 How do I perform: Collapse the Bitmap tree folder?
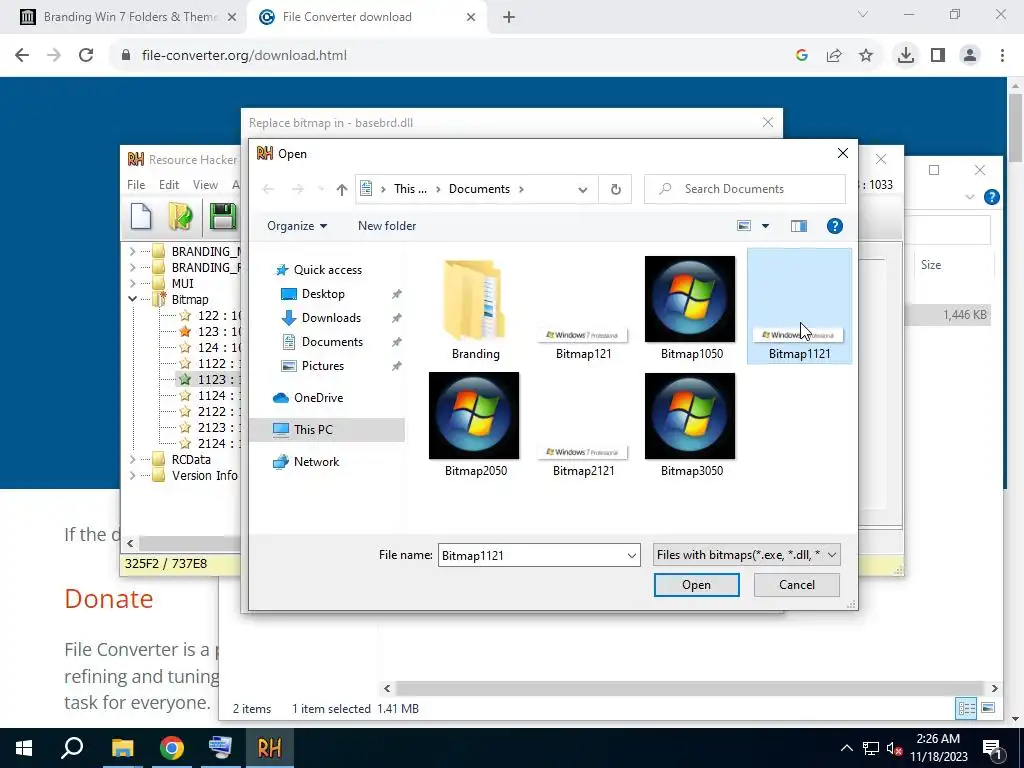pyautogui.click(x=133, y=299)
